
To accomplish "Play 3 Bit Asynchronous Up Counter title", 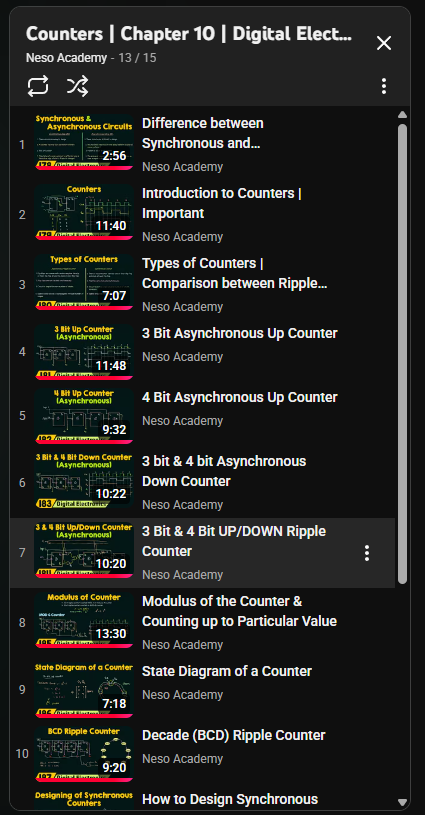I will (240, 333).
